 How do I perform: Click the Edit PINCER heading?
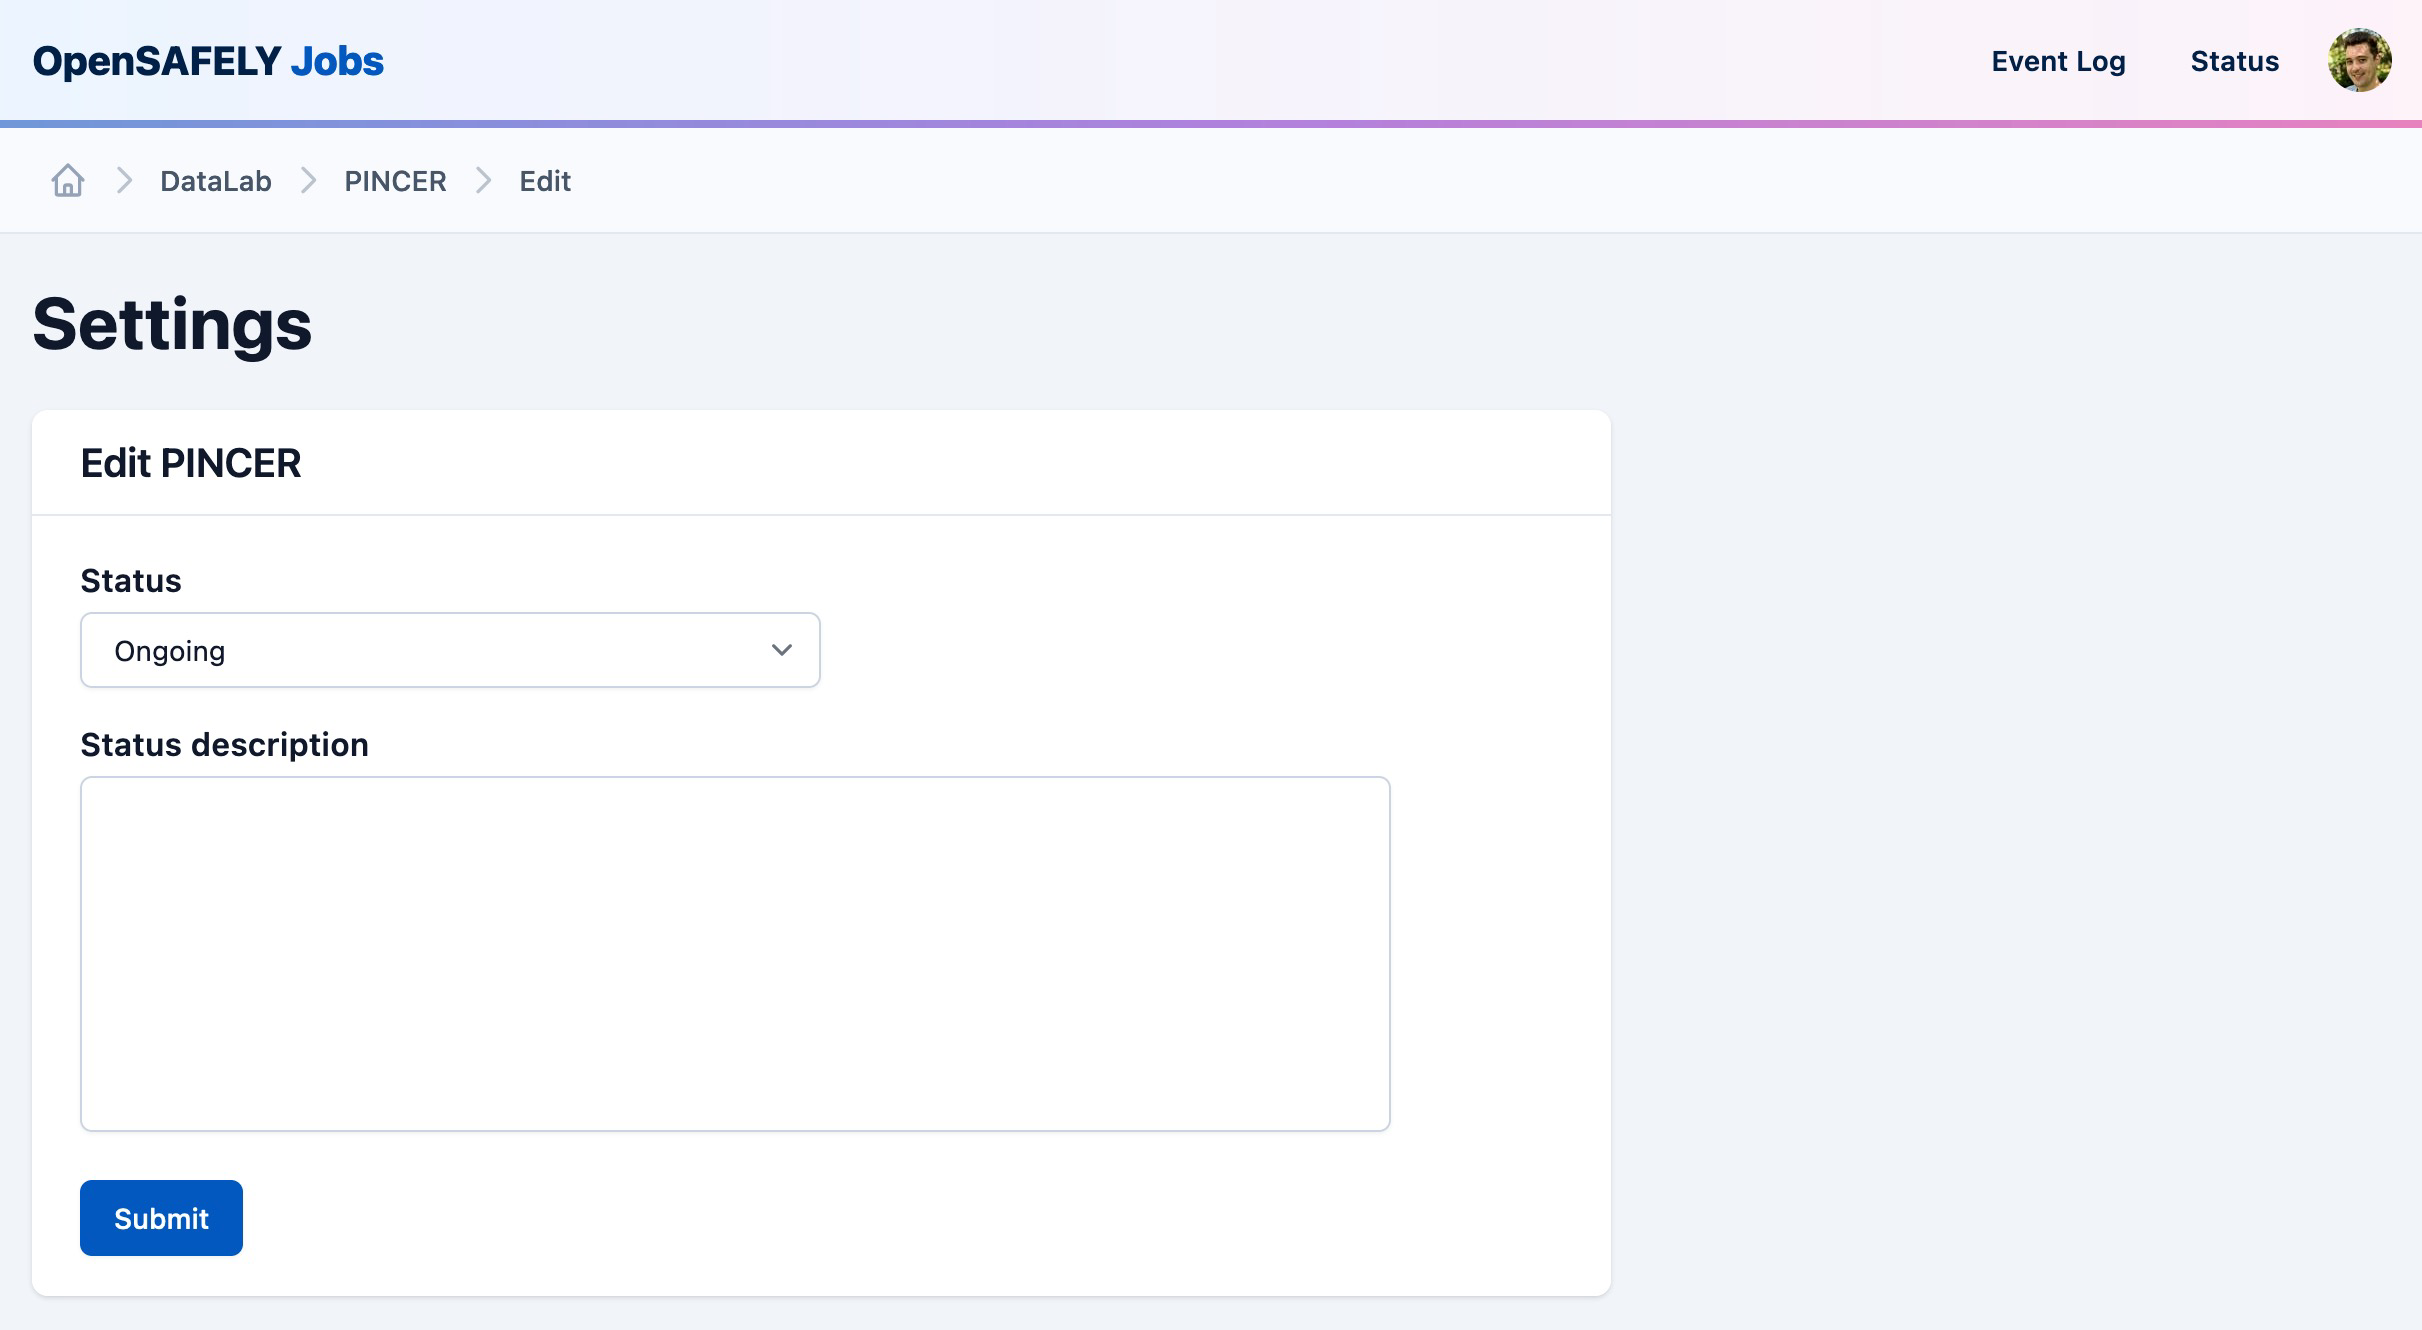coord(190,463)
